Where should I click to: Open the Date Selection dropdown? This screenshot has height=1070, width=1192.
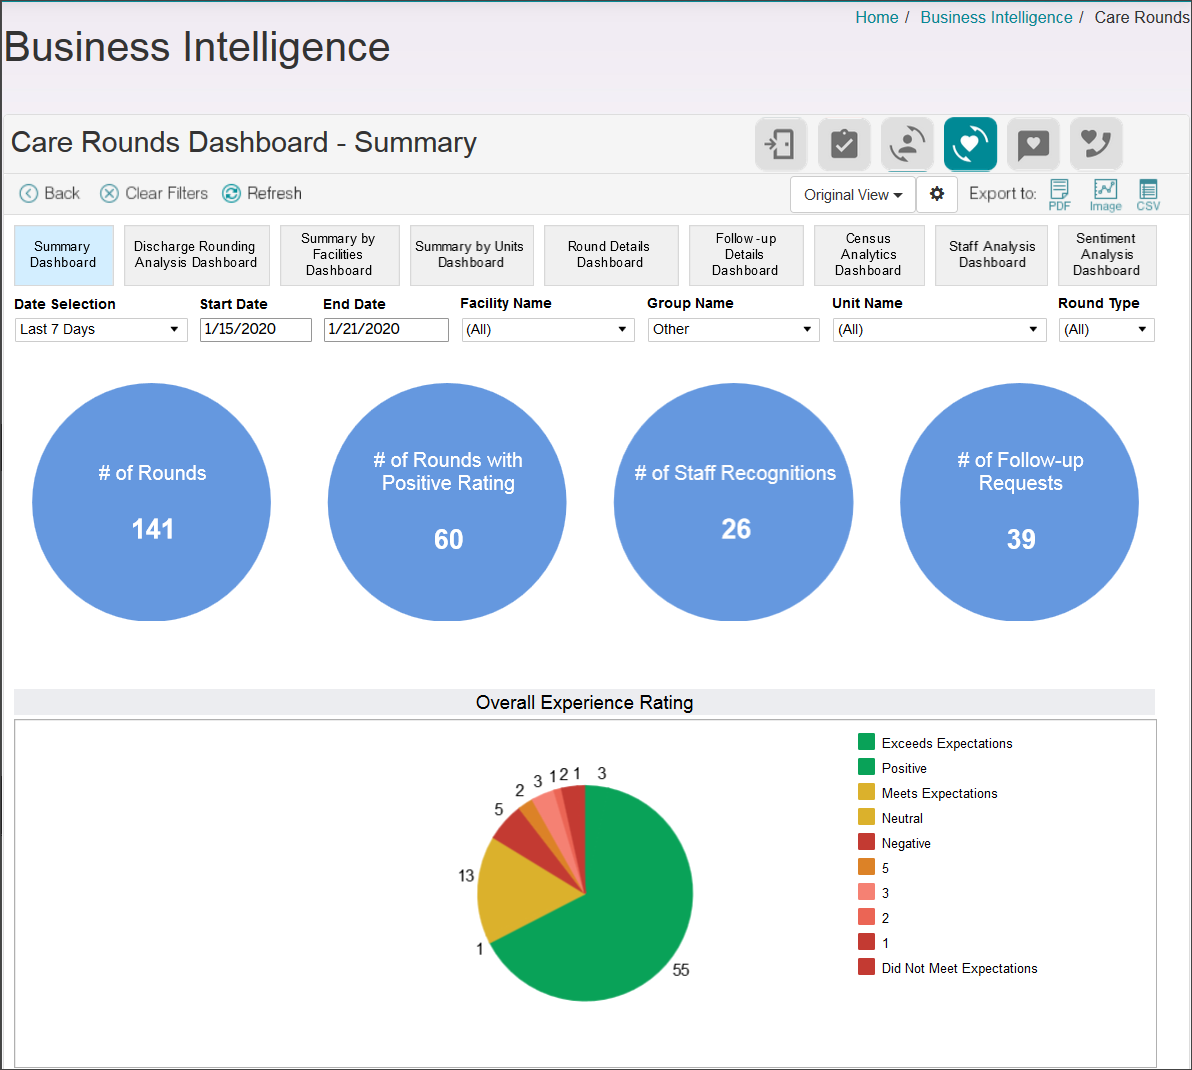100,329
